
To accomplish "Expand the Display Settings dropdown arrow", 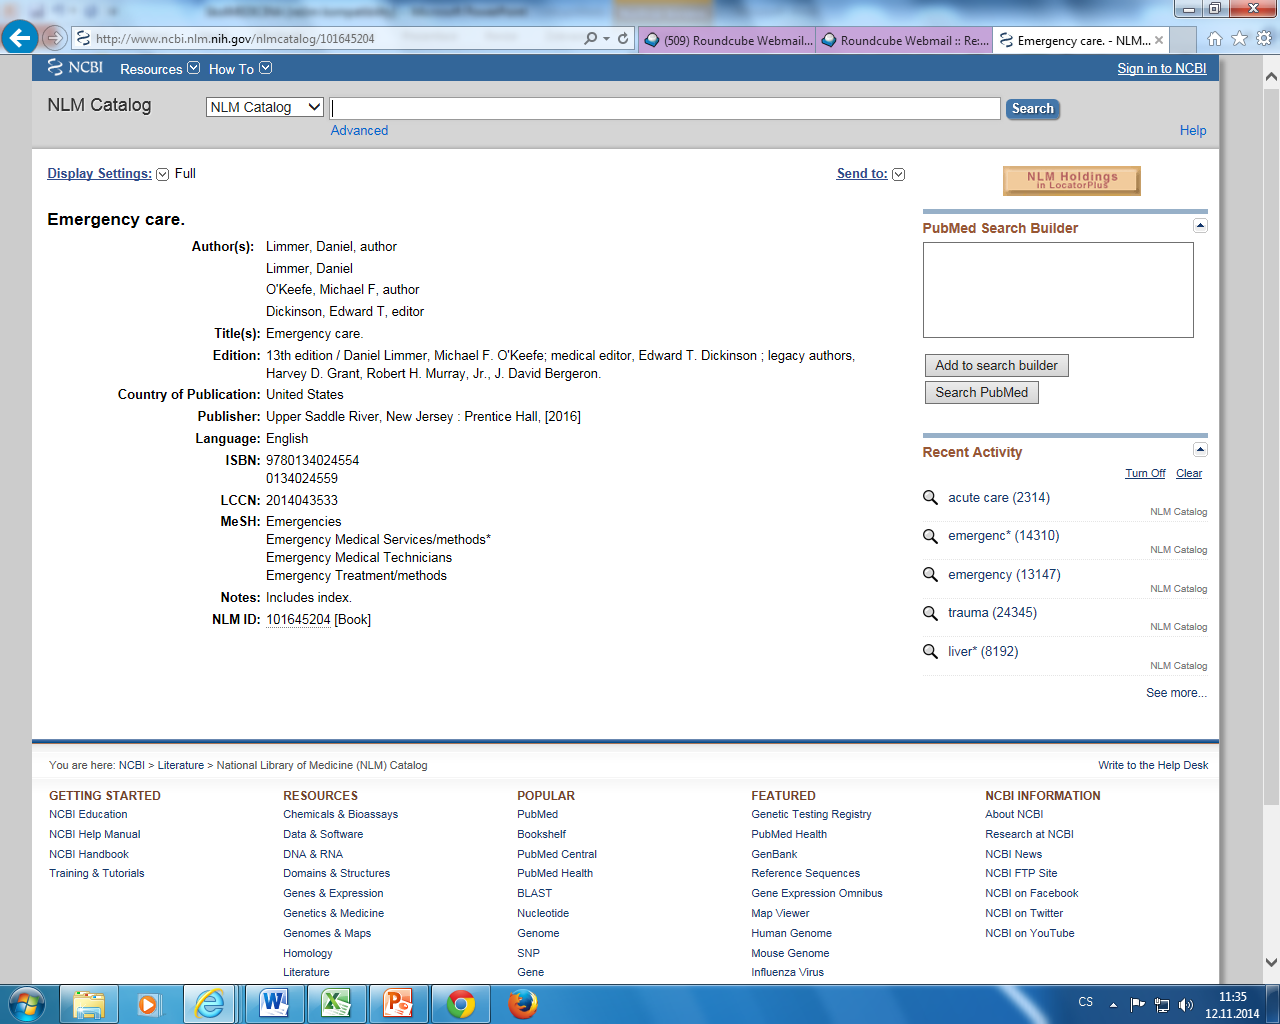I will 163,174.
